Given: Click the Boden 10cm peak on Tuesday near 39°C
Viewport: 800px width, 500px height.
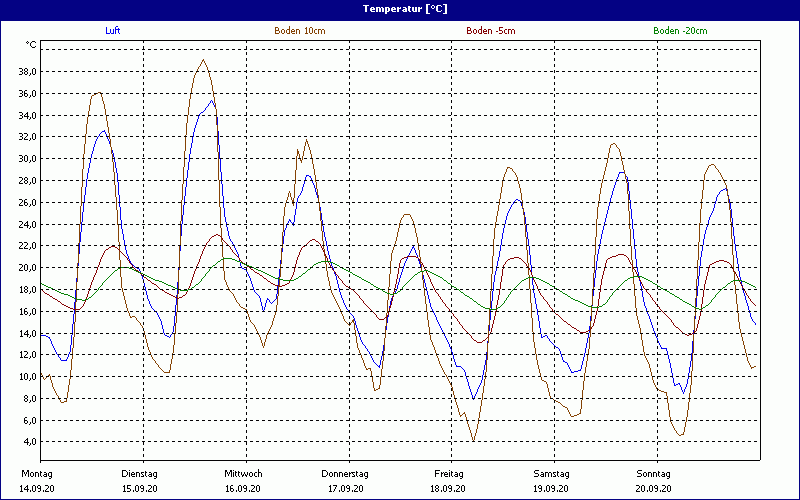Looking at the screenshot, I should coord(204,60).
